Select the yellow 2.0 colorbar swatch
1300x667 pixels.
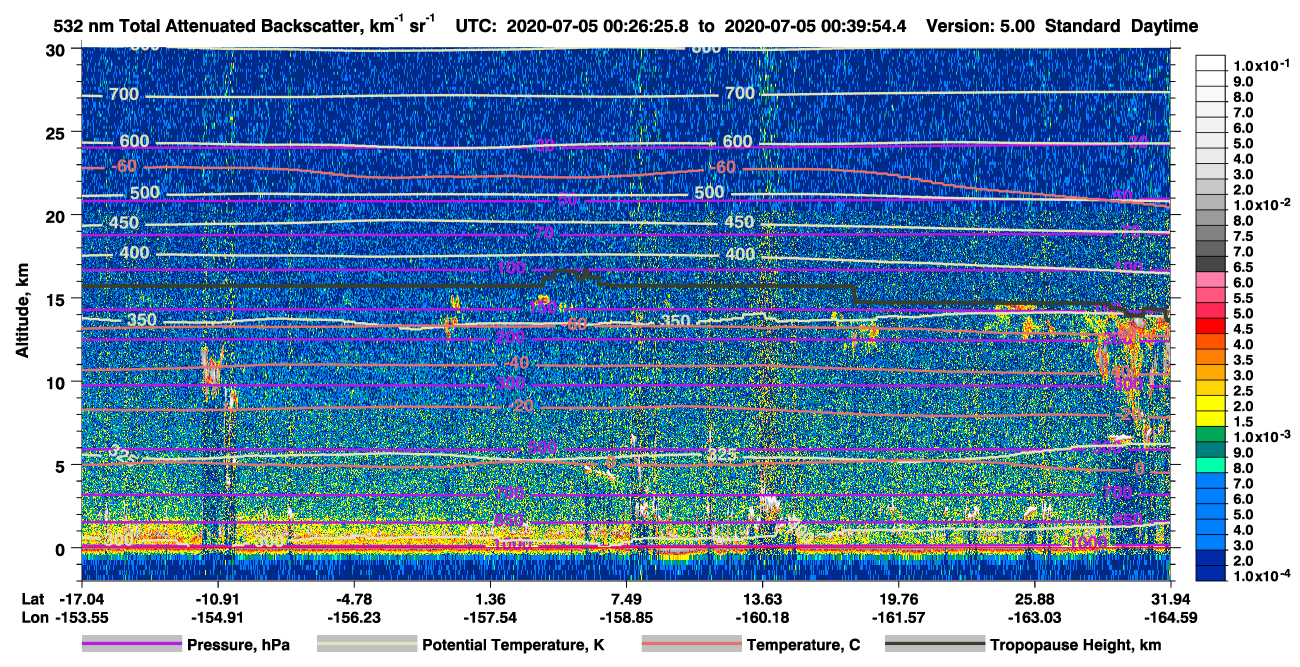tap(1213, 406)
